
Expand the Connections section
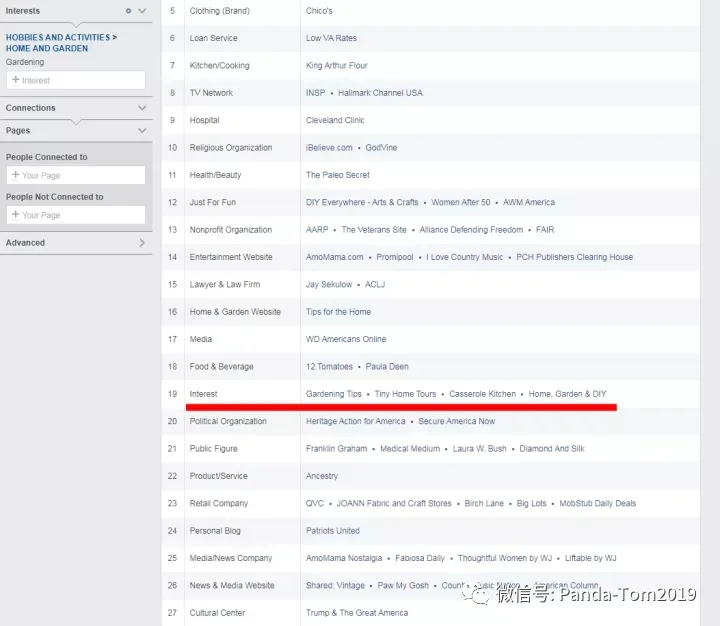pos(142,108)
